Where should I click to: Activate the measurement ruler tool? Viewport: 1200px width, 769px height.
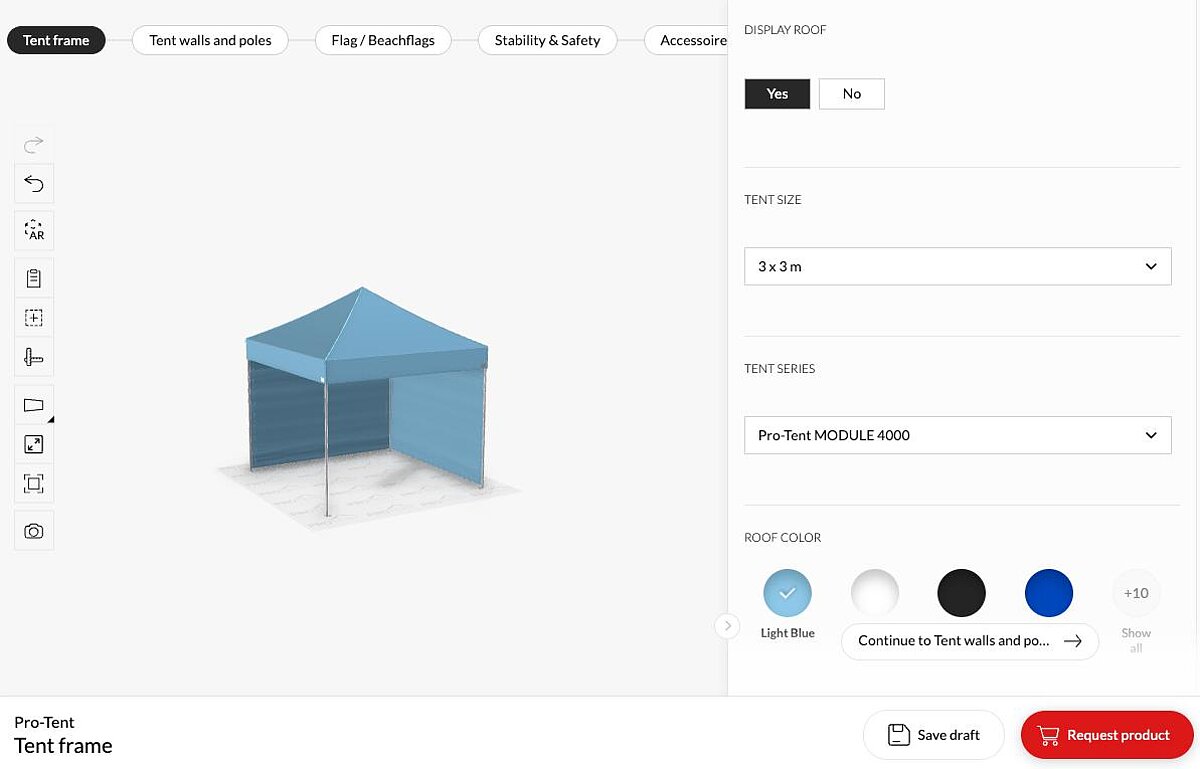coord(34,358)
